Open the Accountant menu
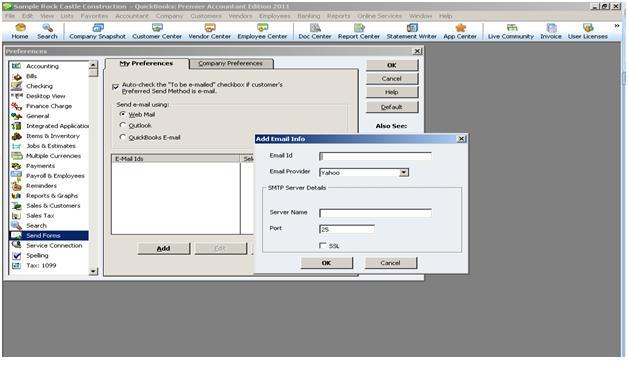The height and width of the screenshot is (368, 628). [x=132, y=16]
